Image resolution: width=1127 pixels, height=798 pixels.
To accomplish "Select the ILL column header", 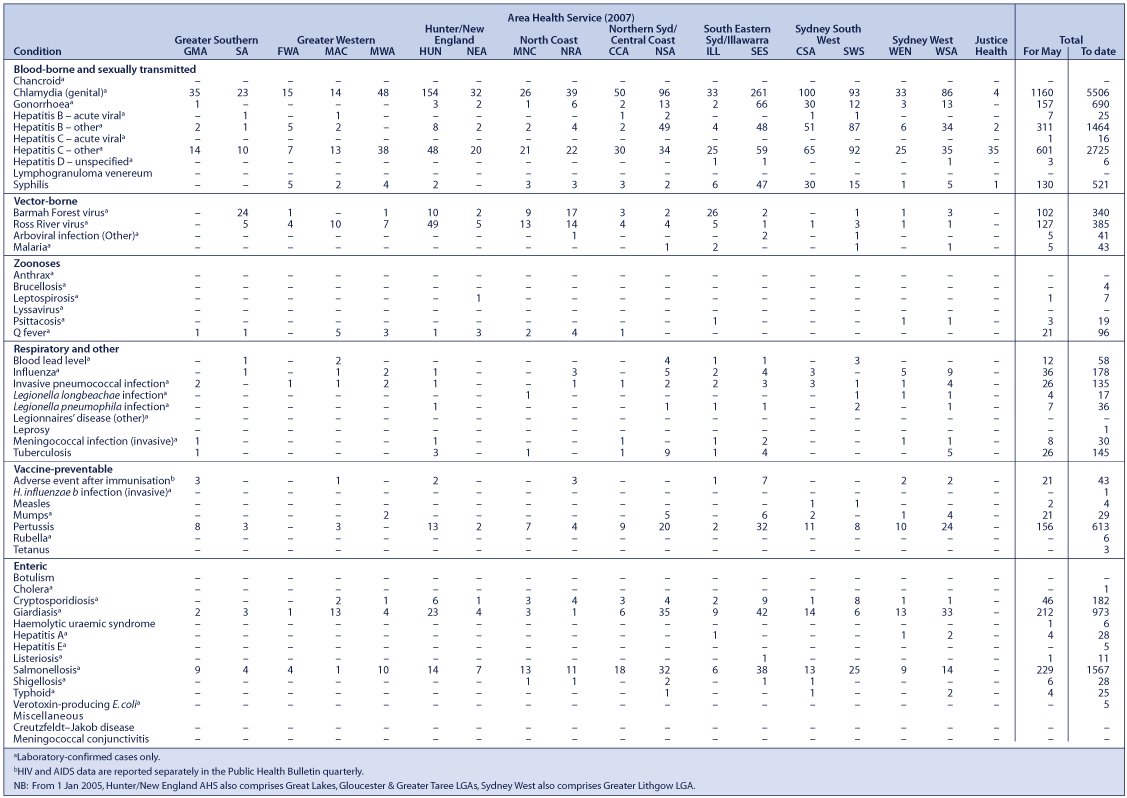I will click(713, 52).
